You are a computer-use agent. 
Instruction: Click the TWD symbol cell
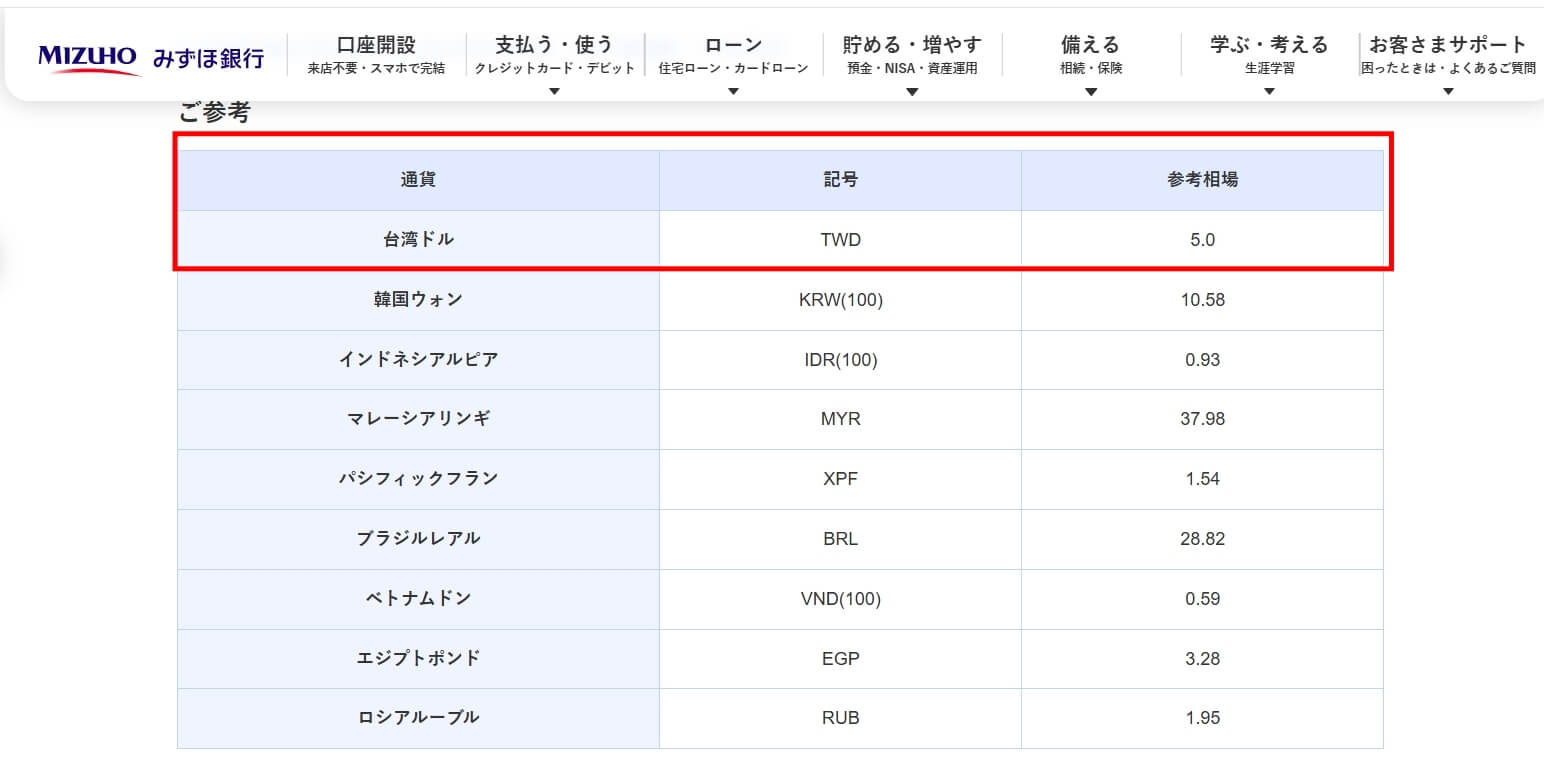tap(840, 240)
